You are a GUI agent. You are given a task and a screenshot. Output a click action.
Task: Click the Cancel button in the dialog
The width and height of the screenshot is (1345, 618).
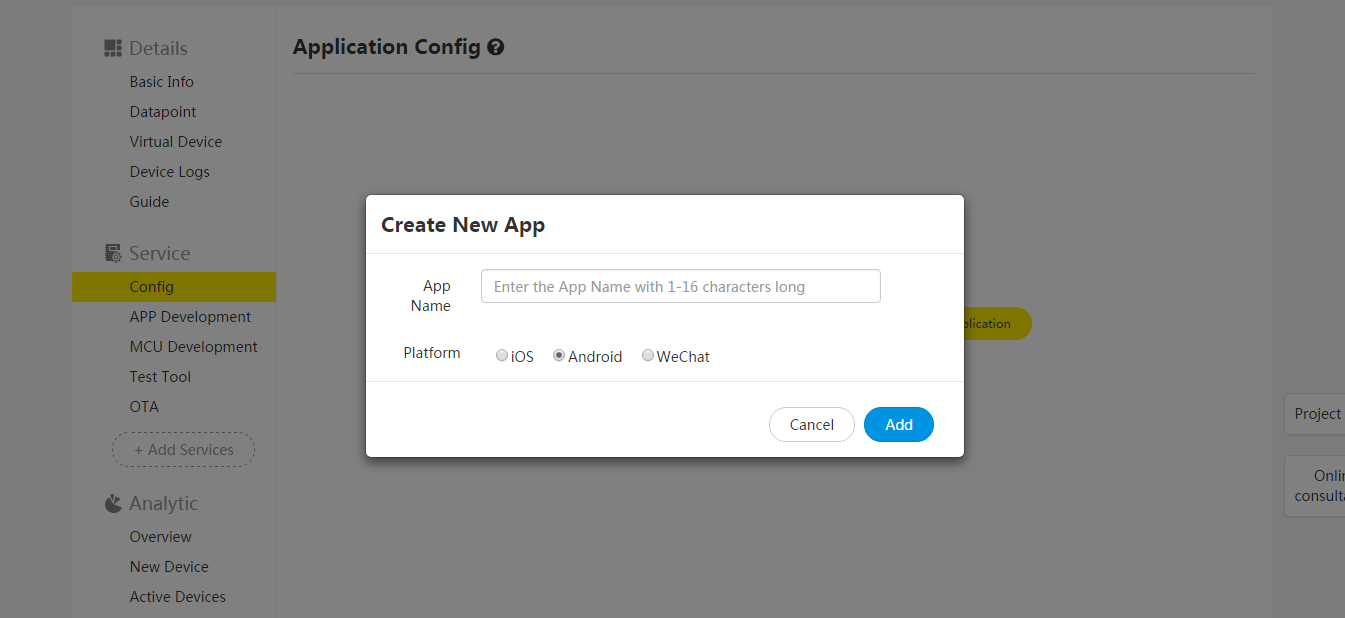coord(811,424)
